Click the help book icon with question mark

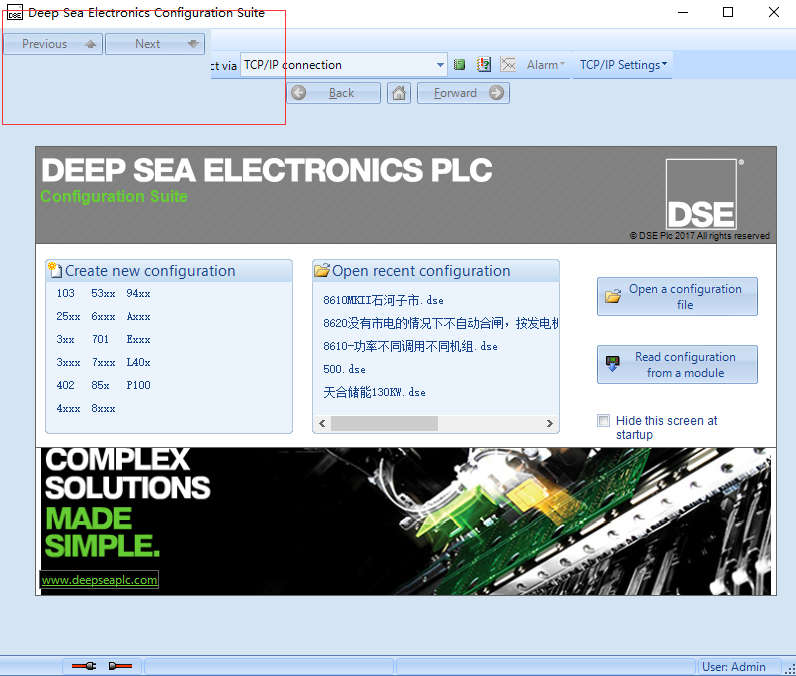point(484,64)
